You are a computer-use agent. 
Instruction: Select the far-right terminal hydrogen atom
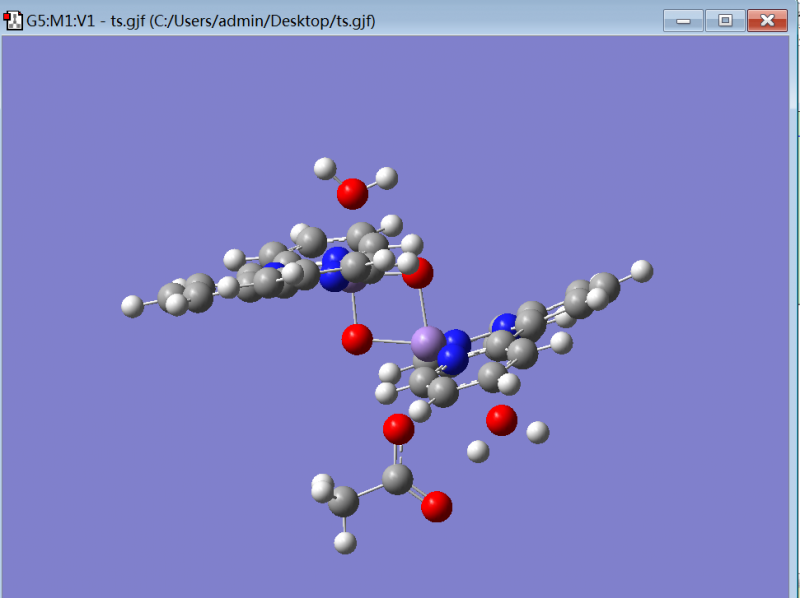point(642,271)
